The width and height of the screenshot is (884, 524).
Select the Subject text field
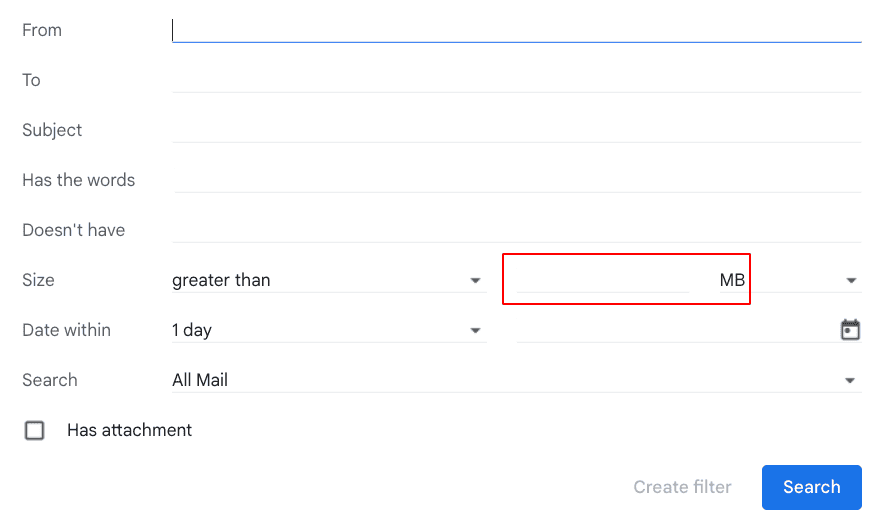(x=516, y=130)
